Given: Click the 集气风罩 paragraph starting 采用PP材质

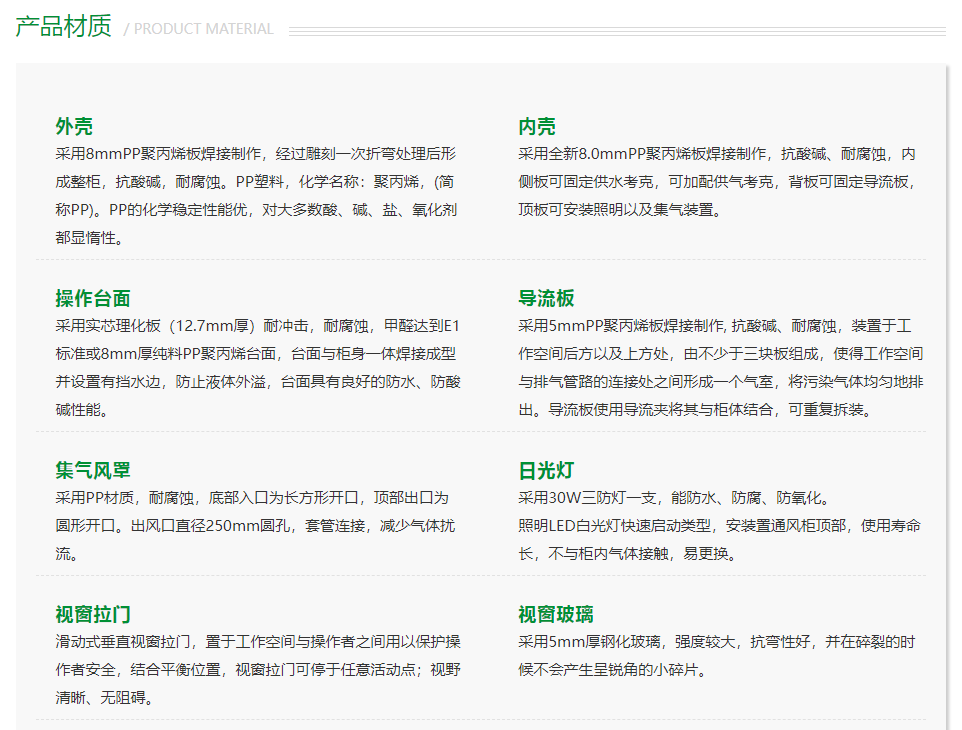Looking at the screenshot, I should pyautogui.click(x=256, y=526).
